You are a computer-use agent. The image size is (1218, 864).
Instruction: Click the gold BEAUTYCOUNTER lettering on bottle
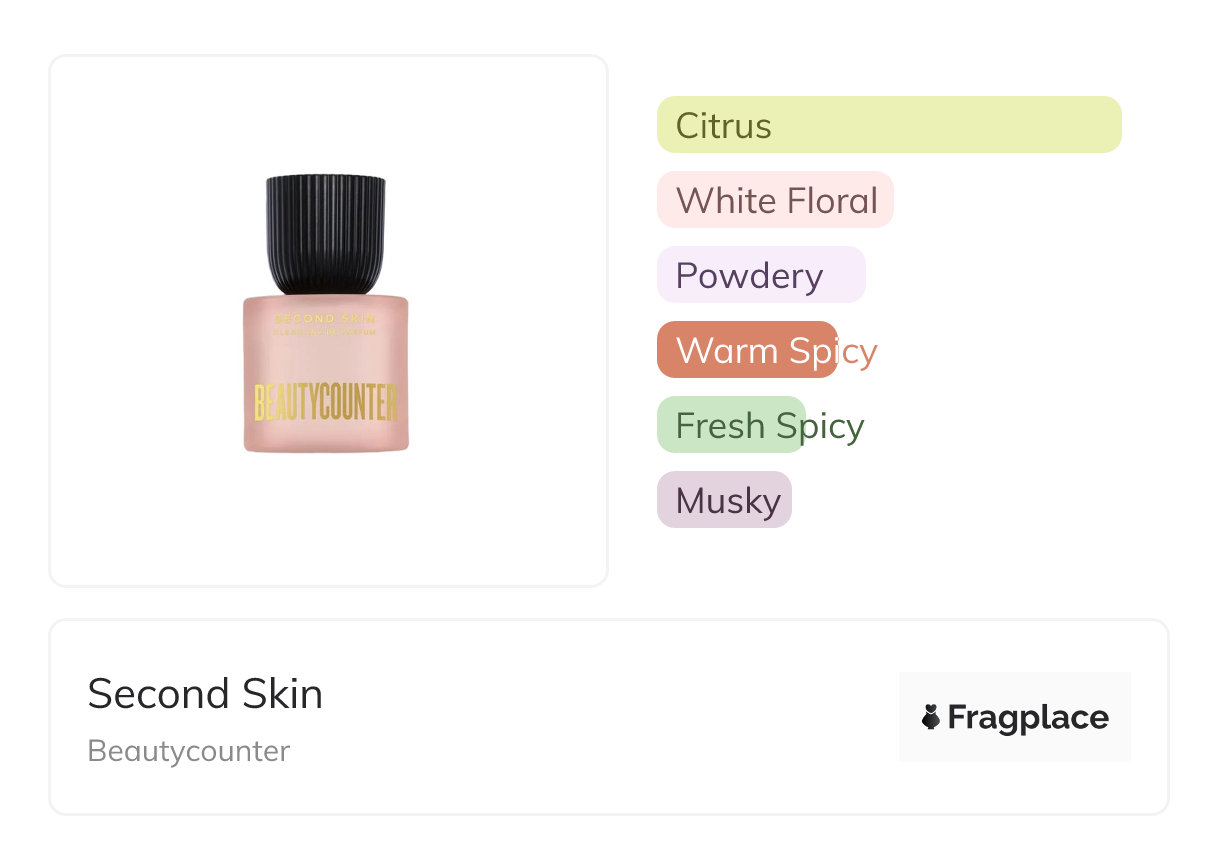326,402
